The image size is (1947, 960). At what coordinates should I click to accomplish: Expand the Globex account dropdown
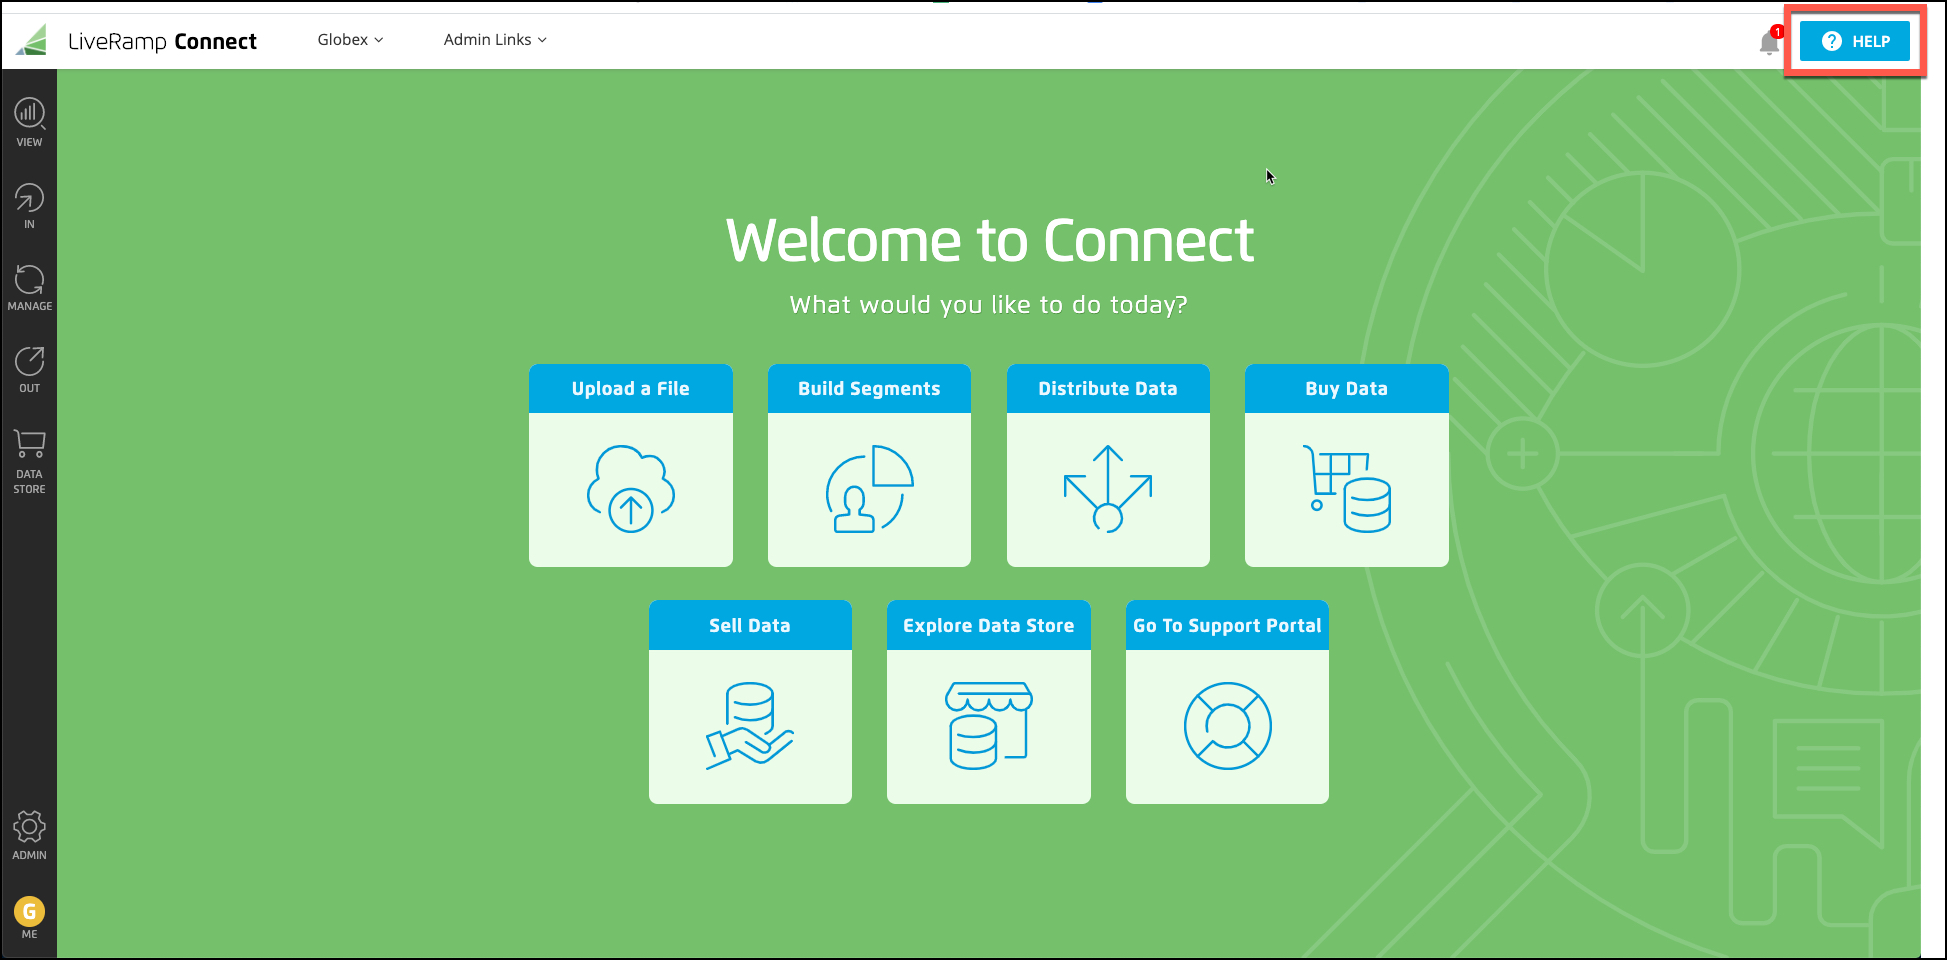[350, 40]
